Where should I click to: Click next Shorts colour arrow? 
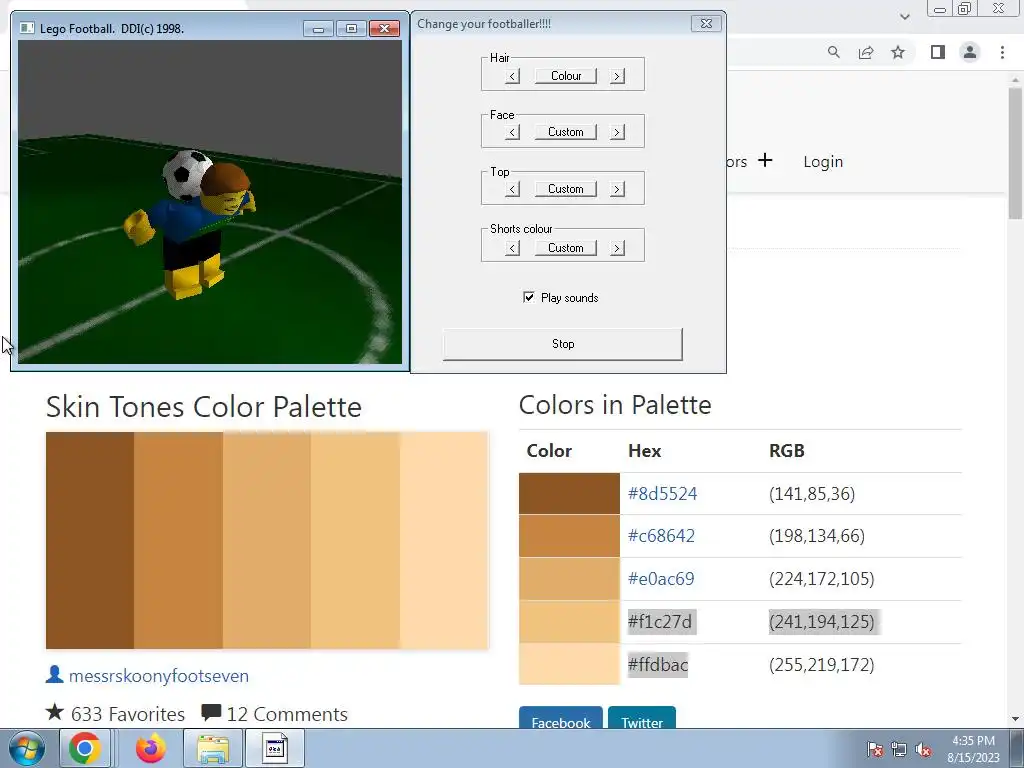617,248
